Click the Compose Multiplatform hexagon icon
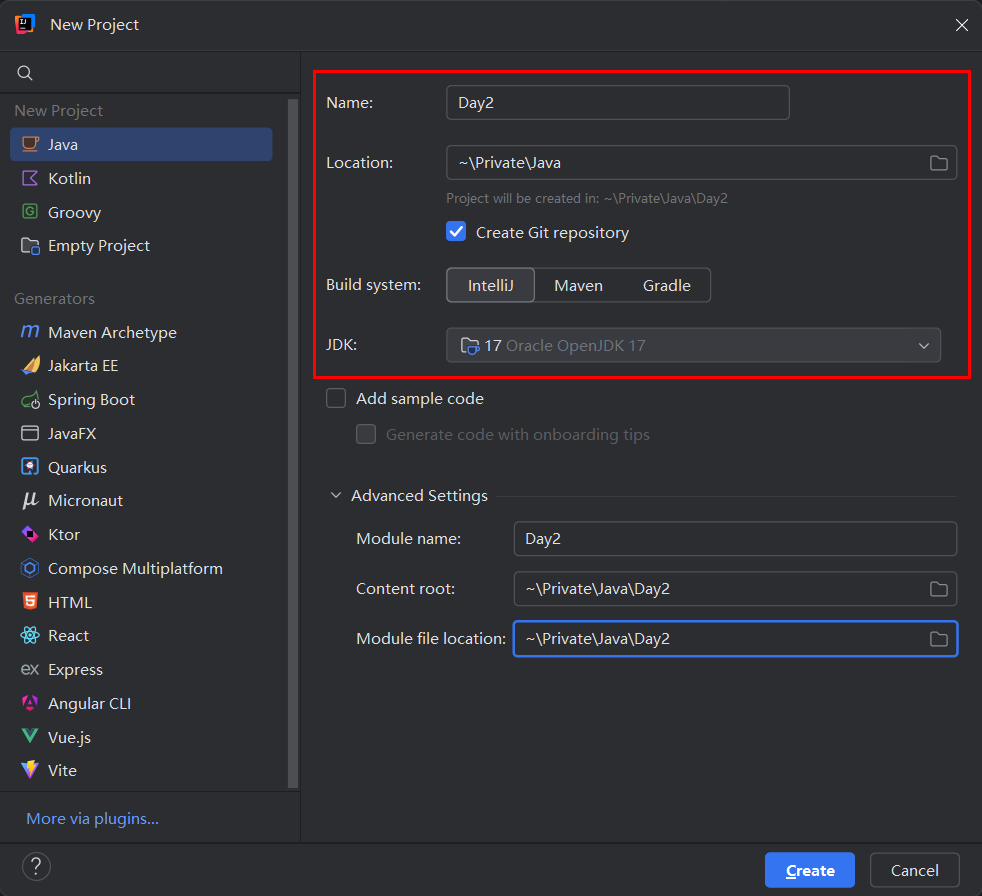This screenshot has width=982, height=896. (x=30, y=568)
